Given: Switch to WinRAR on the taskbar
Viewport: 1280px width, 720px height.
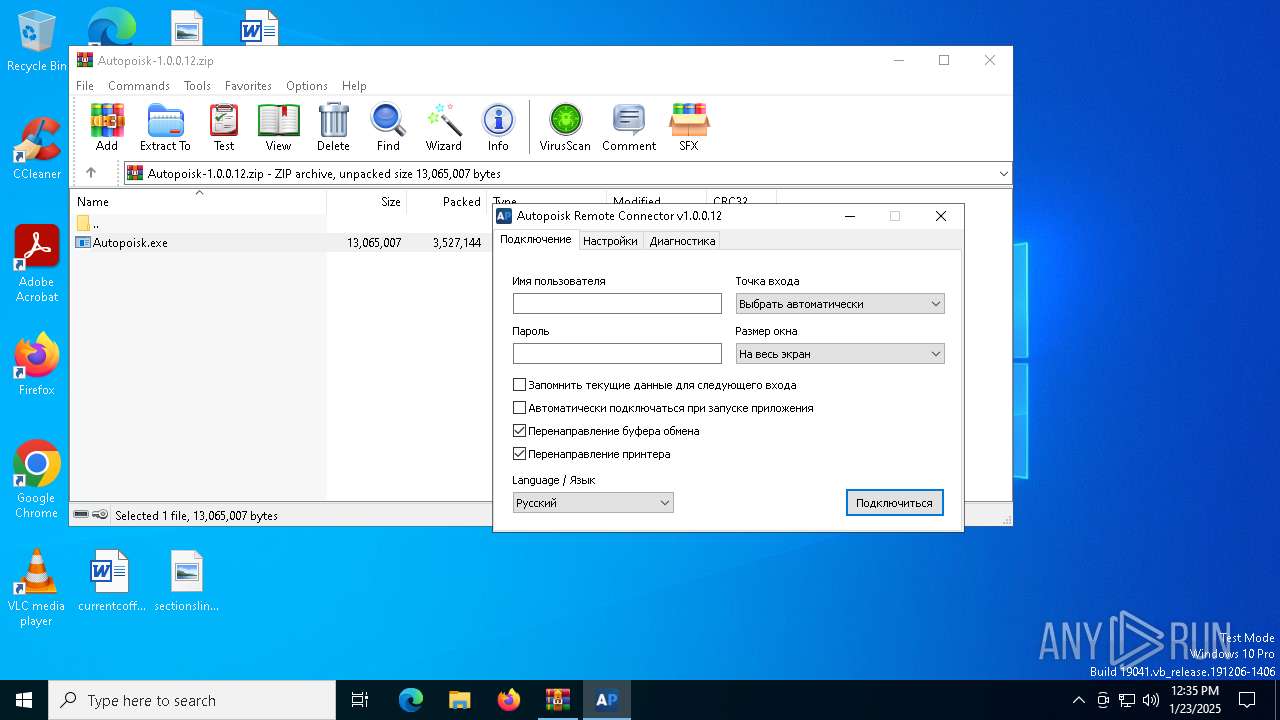Looking at the screenshot, I should 557,700.
